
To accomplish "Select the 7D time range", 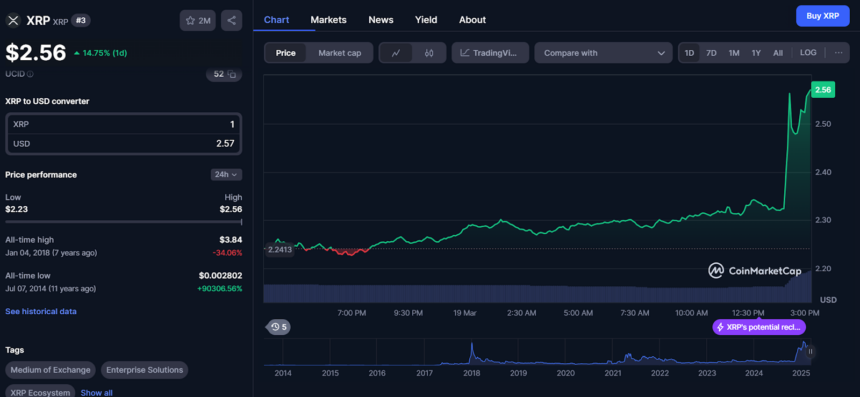I will [x=711, y=53].
